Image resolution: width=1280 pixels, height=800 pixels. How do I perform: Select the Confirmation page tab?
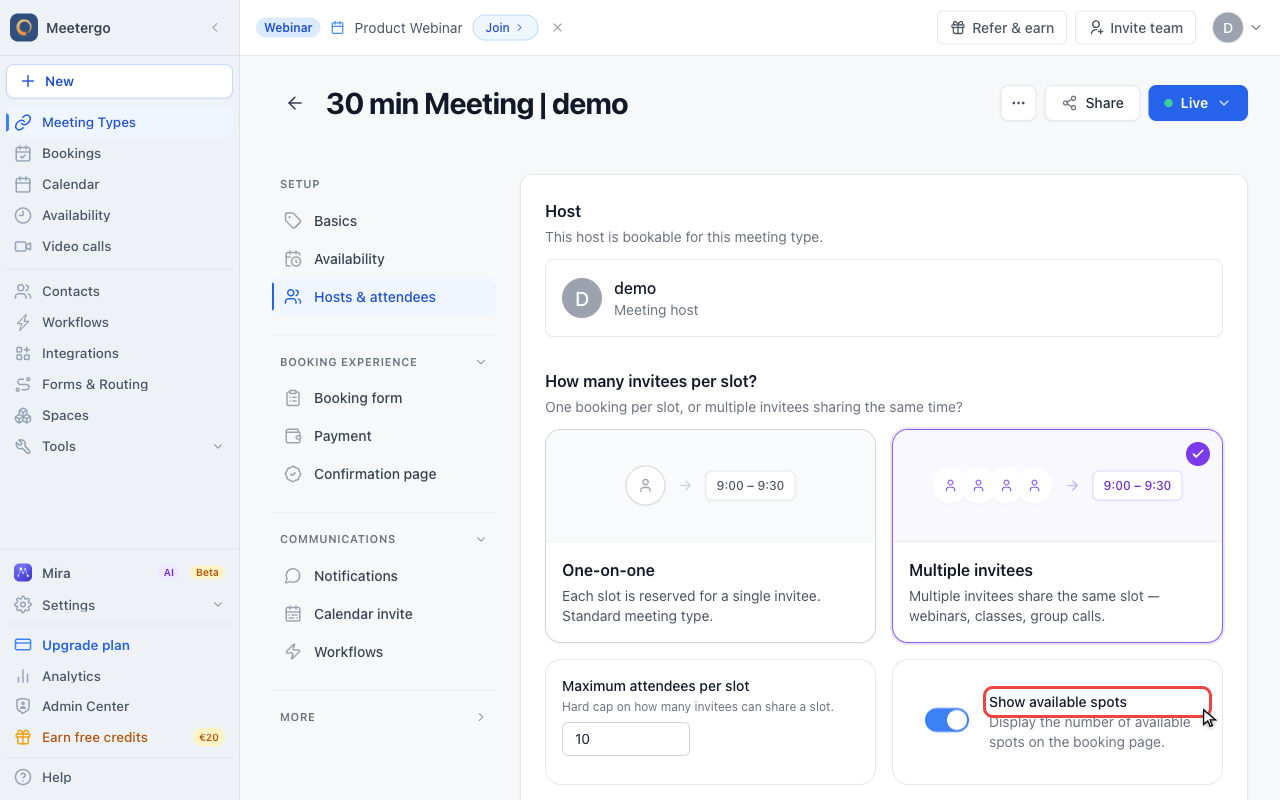[x=384, y=474]
